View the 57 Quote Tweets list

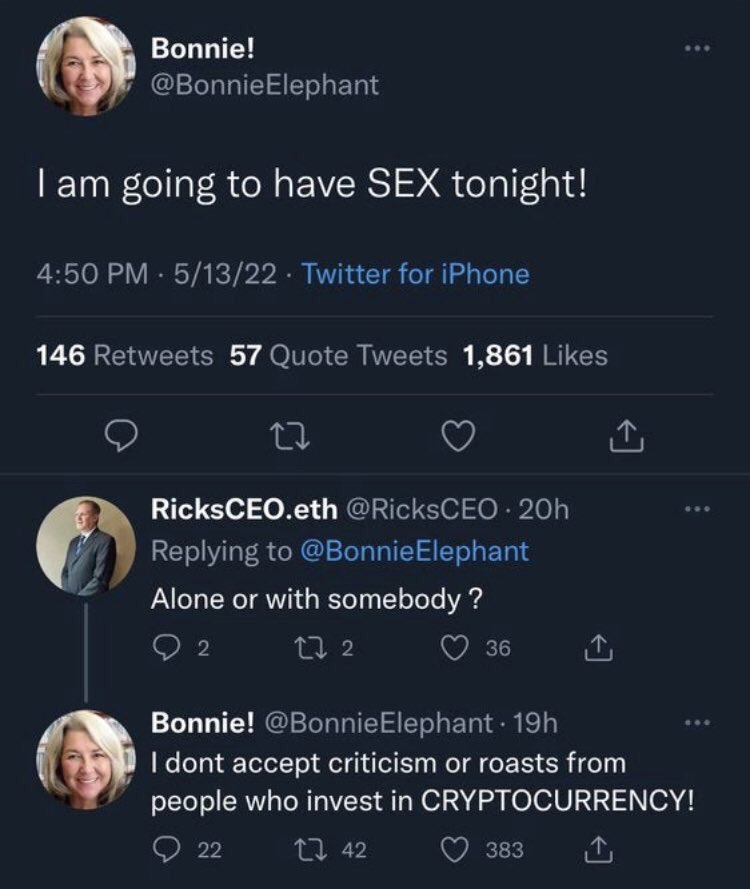338,355
